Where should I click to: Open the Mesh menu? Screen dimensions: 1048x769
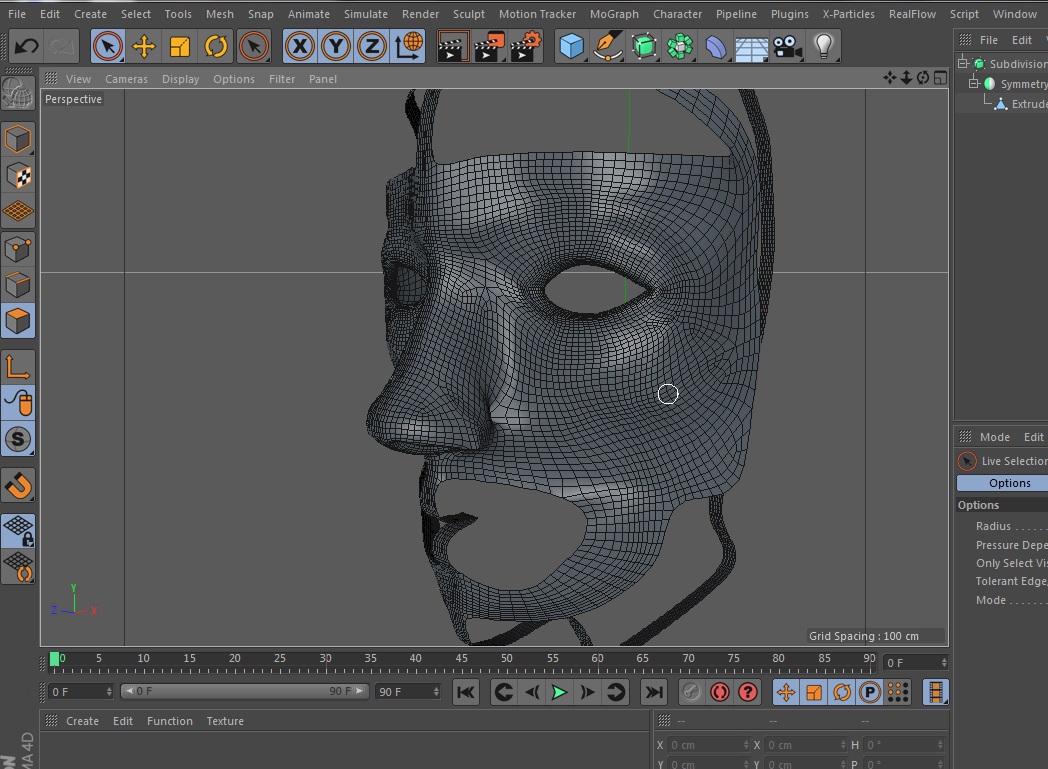click(219, 13)
